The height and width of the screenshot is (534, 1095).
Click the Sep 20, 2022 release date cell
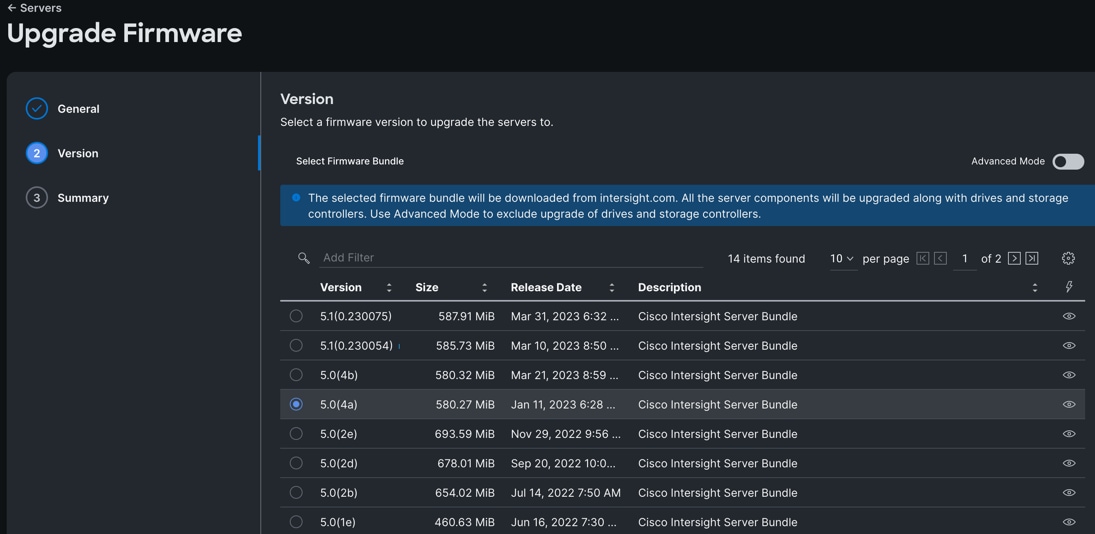point(564,463)
